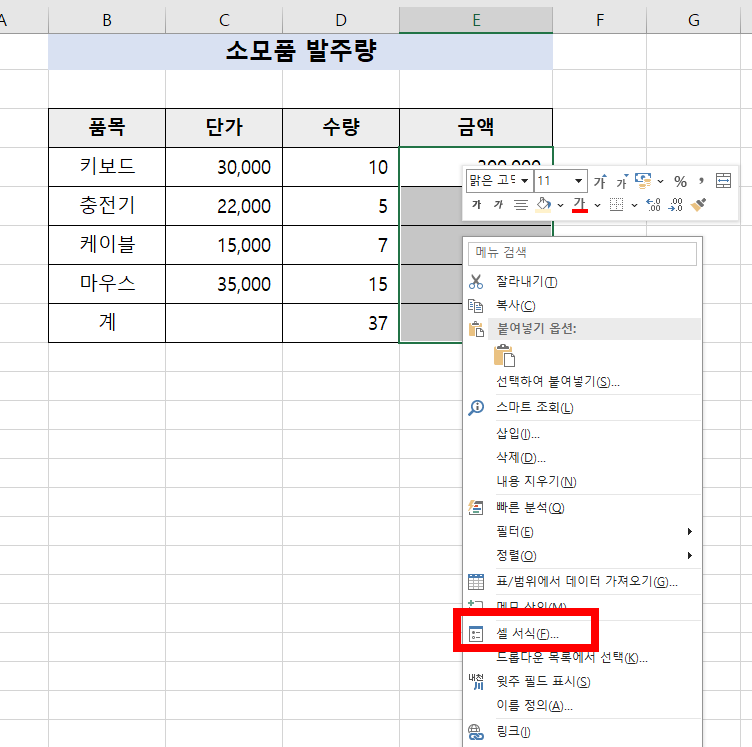The width and height of the screenshot is (752, 747).
Task: Decrease decimal places
Action: (x=675, y=205)
